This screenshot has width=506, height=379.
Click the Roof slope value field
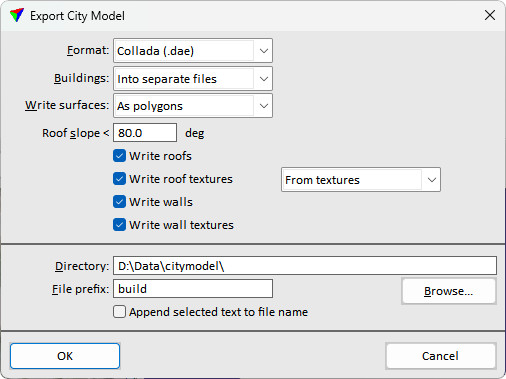[145, 133]
